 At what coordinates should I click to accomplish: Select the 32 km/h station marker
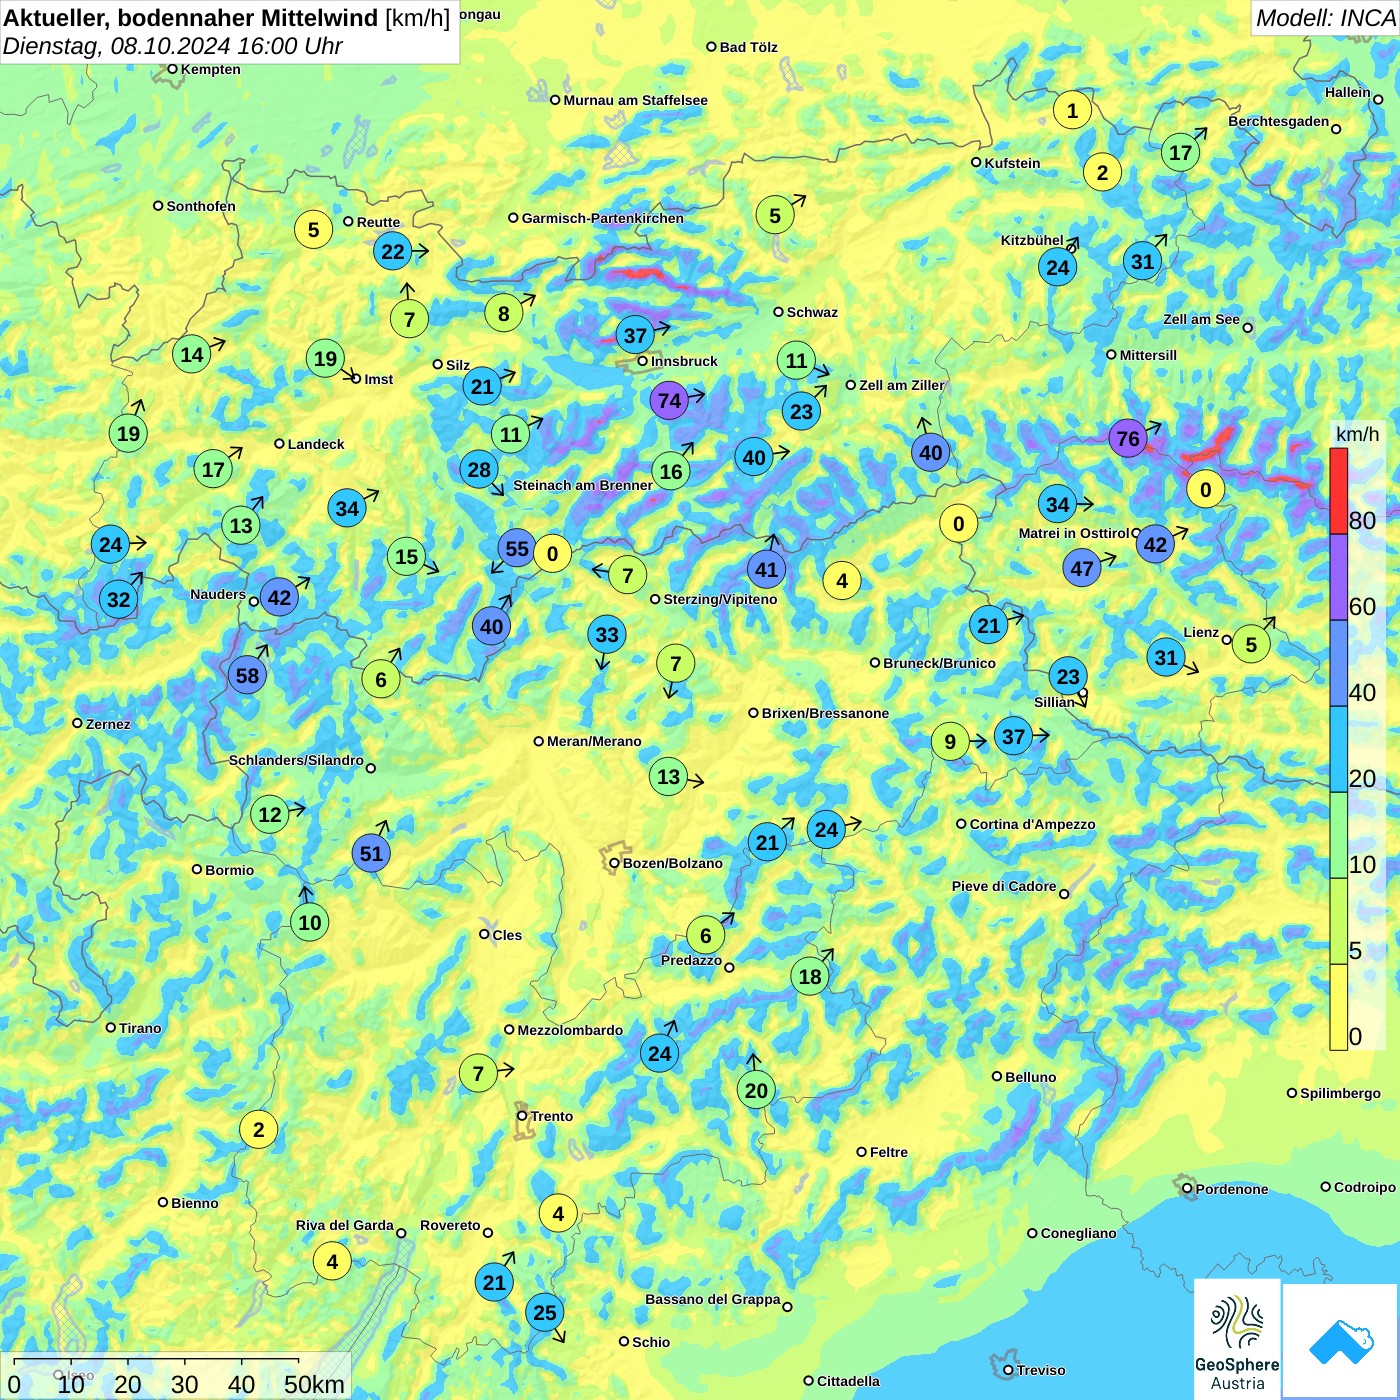click(118, 599)
